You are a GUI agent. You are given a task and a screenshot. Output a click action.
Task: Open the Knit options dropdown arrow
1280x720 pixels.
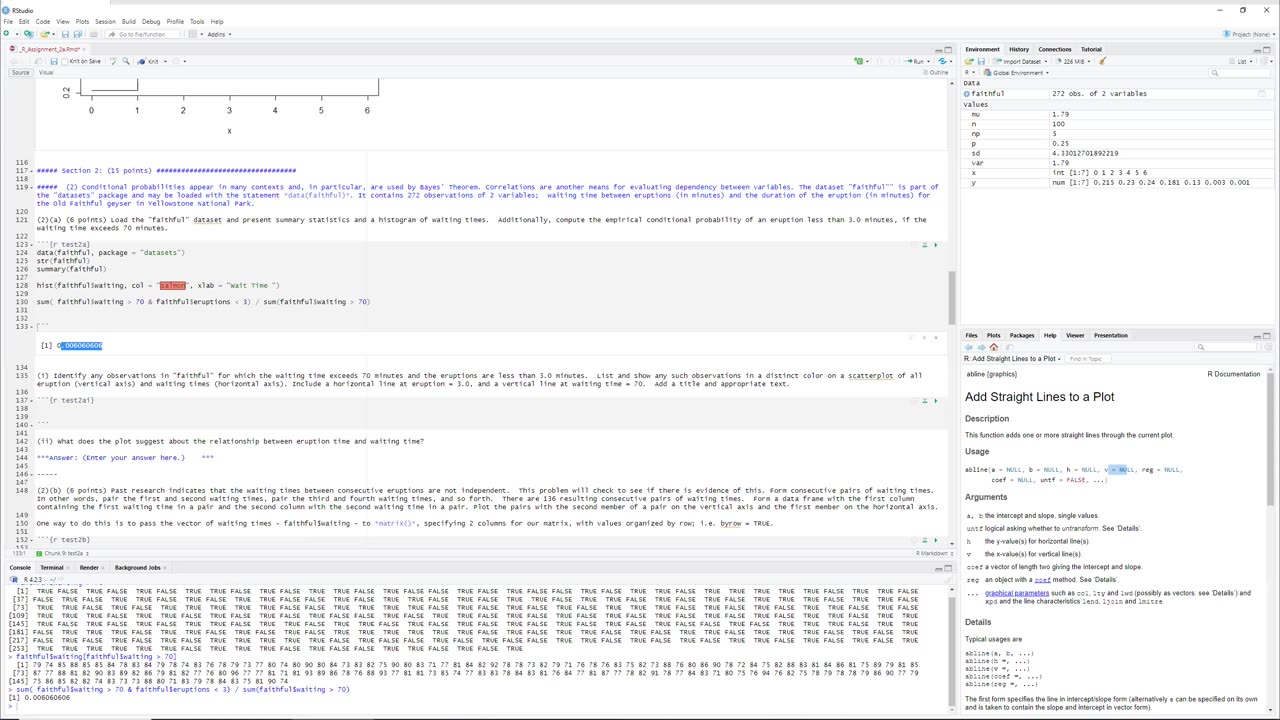(166, 61)
